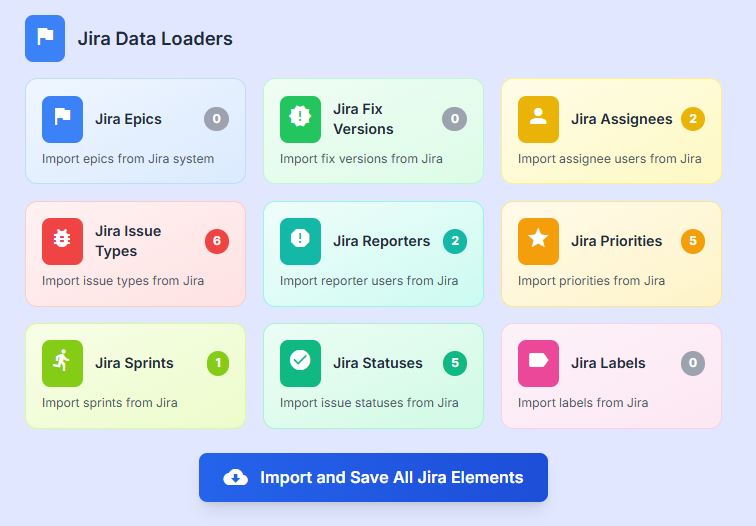The width and height of the screenshot is (756, 526).
Task: Select the Jira Reporters card title
Action: [x=381, y=241]
